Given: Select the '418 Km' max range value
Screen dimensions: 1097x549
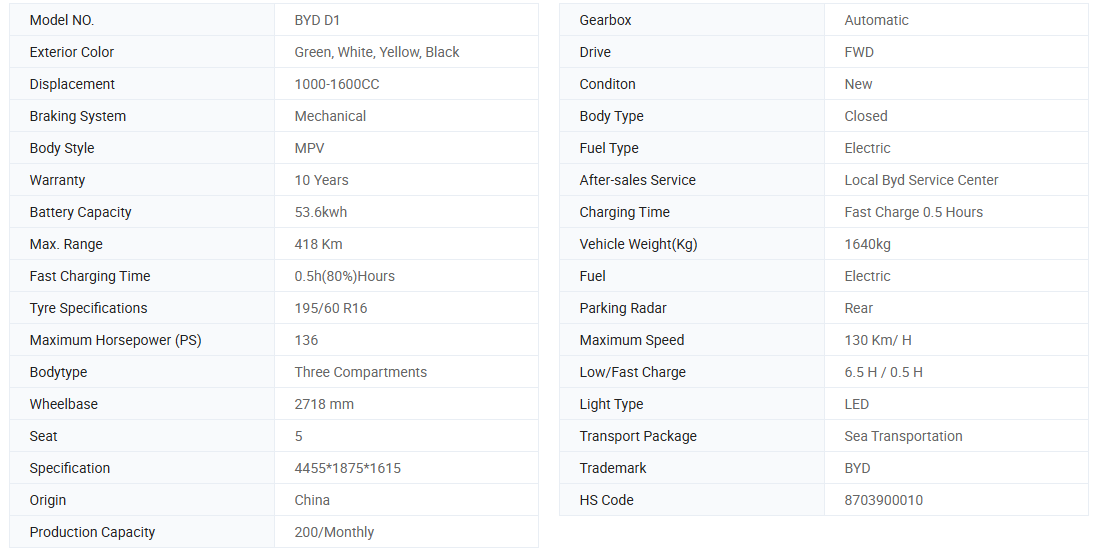Looking at the screenshot, I should click(319, 244).
